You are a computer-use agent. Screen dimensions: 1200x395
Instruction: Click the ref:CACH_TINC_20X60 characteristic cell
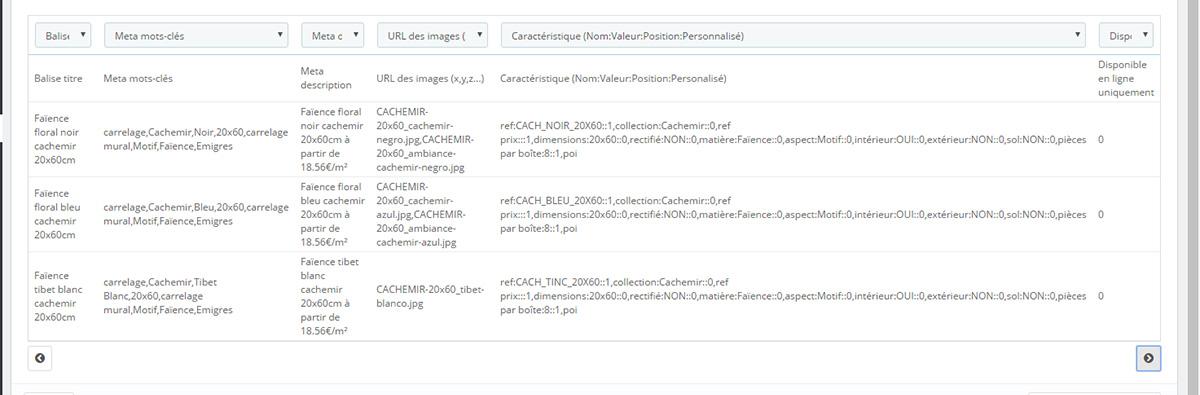pyautogui.click(x=793, y=296)
